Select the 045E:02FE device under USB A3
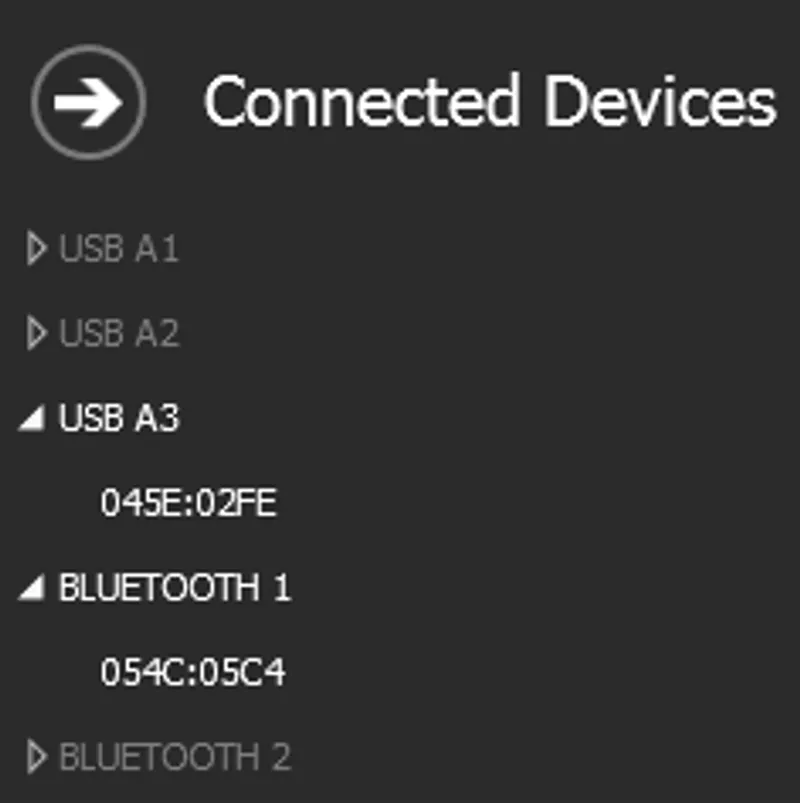 click(190, 505)
